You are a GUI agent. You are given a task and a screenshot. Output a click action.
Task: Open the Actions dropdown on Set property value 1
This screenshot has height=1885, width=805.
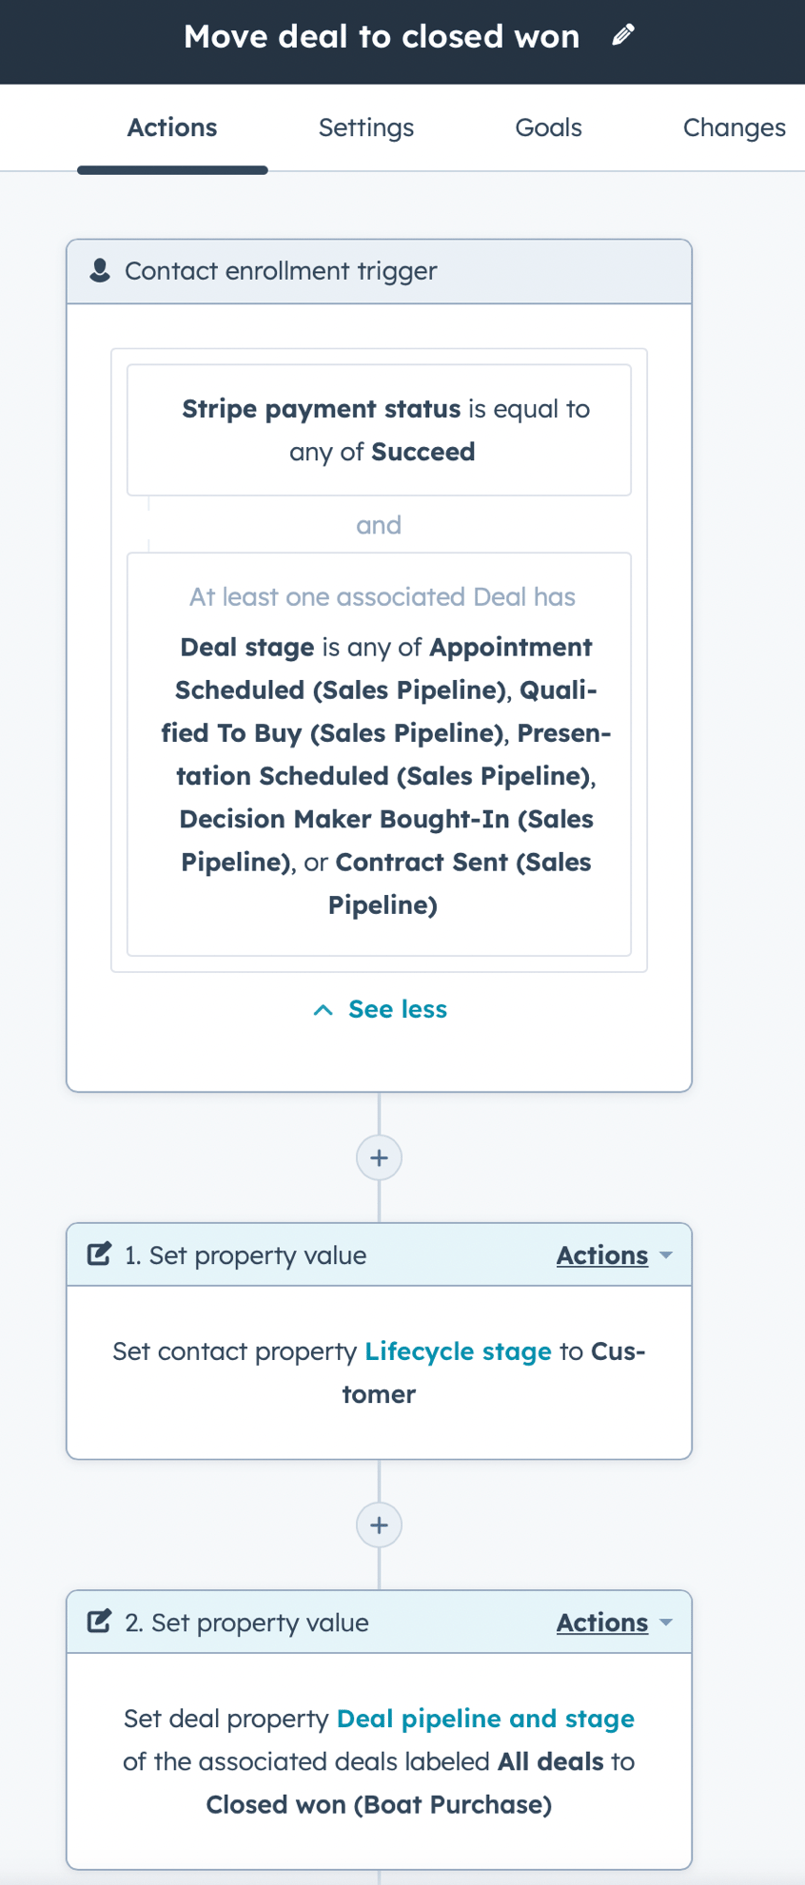(x=602, y=1255)
